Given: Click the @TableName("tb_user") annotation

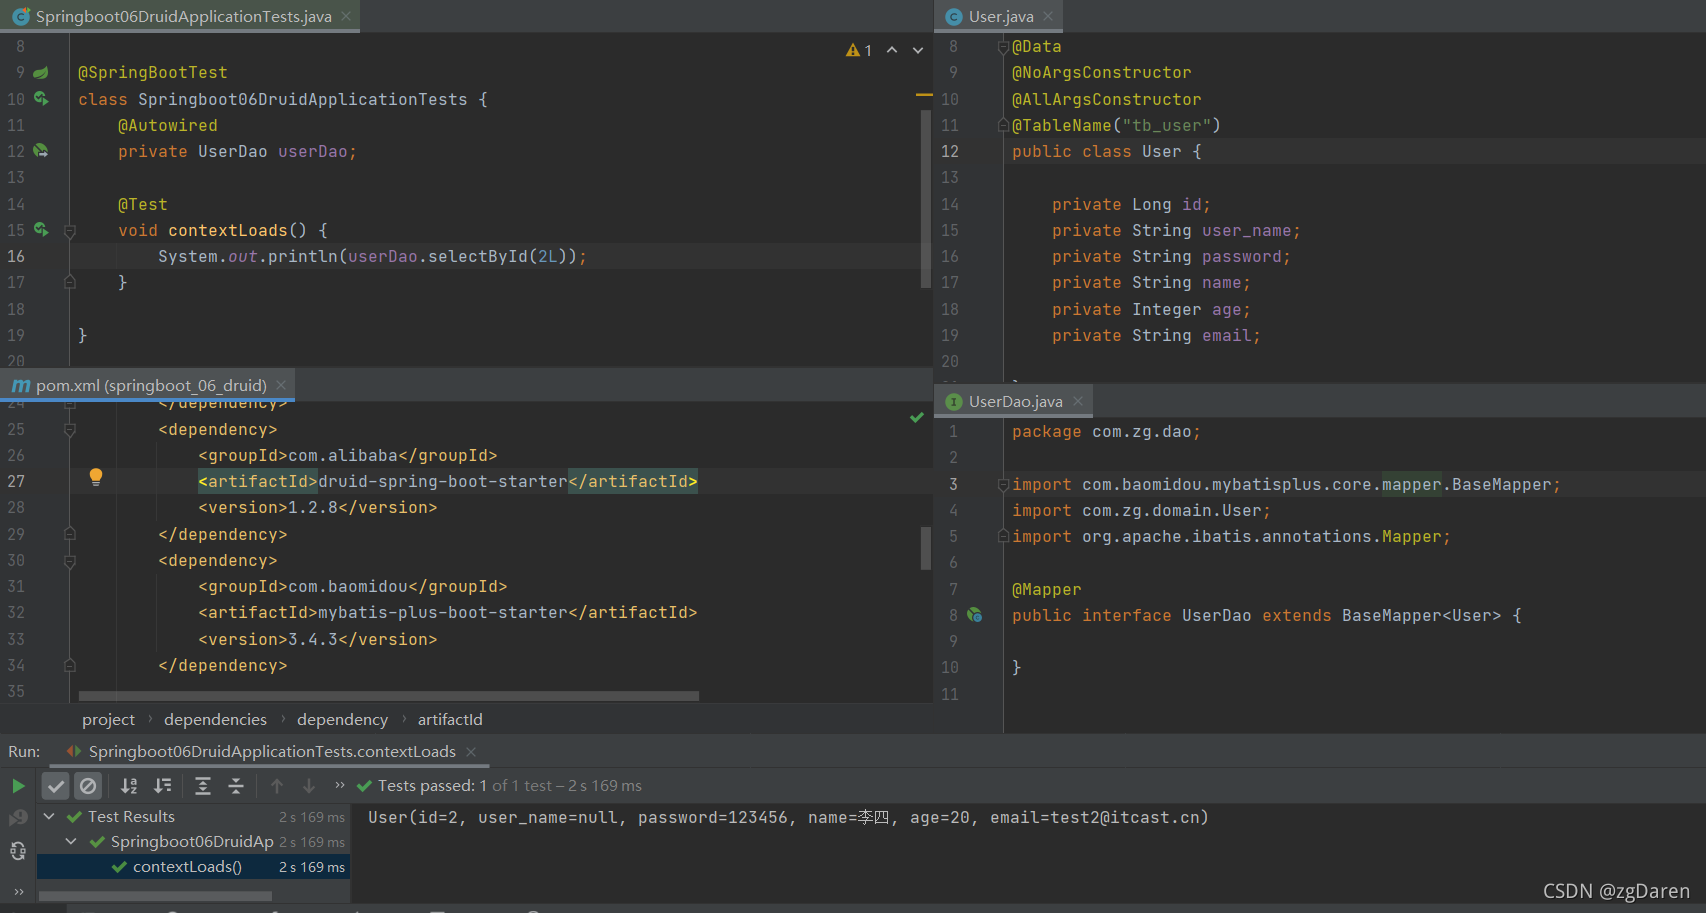Looking at the screenshot, I should 1116,126.
